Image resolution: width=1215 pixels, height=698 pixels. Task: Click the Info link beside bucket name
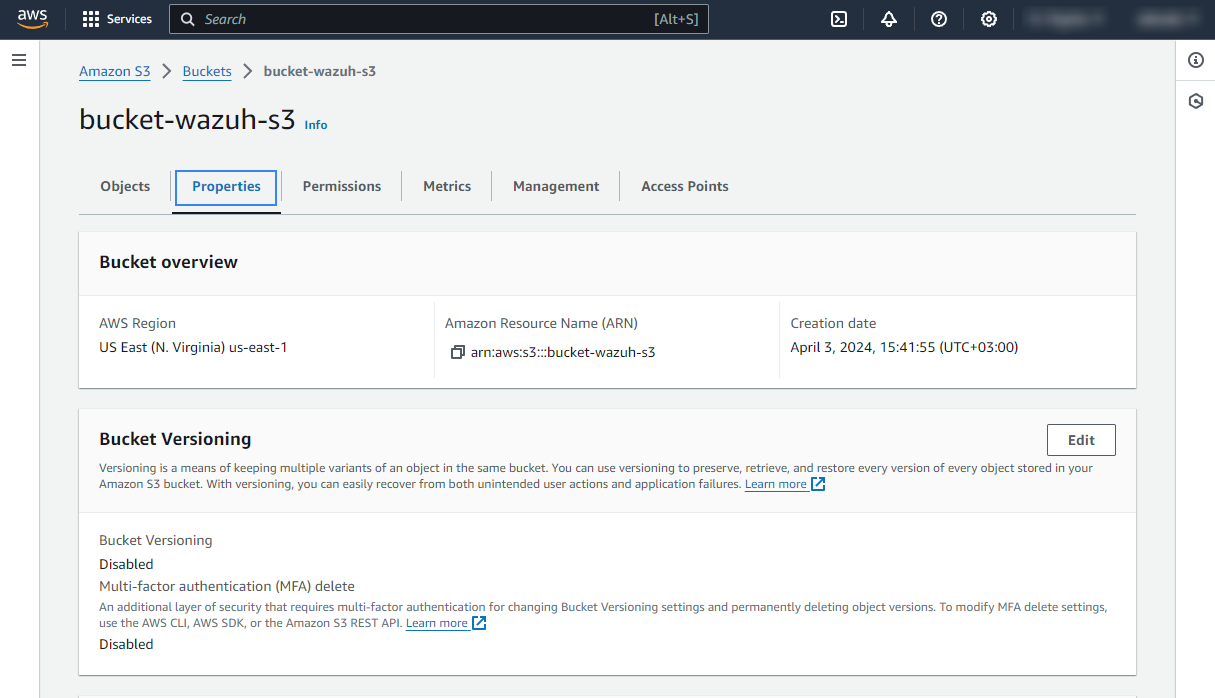point(316,125)
